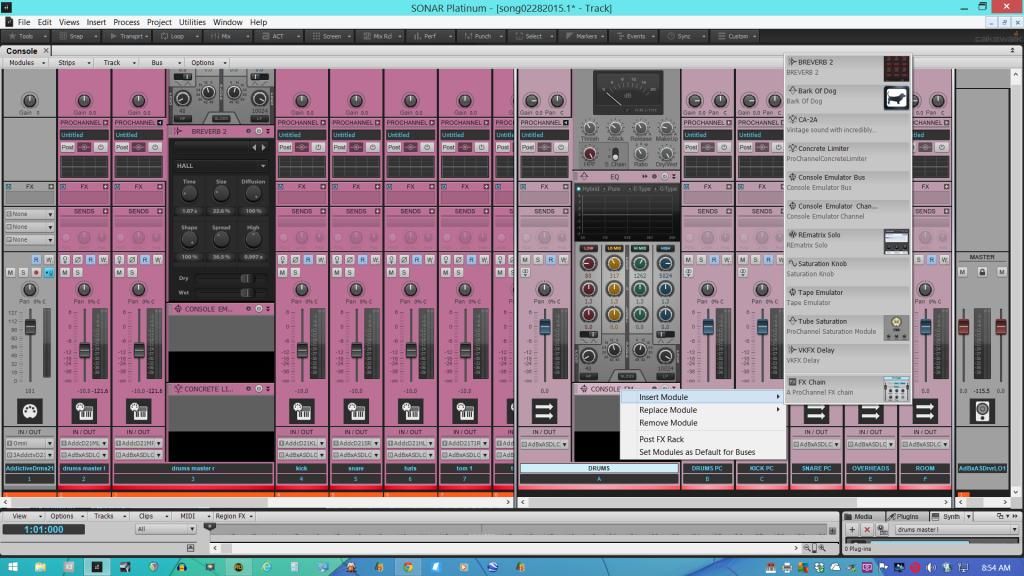Image resolution: width=1024 pixels, height=576 pixels.
Task: Open the Utilities menu
Action: (192, 22)
